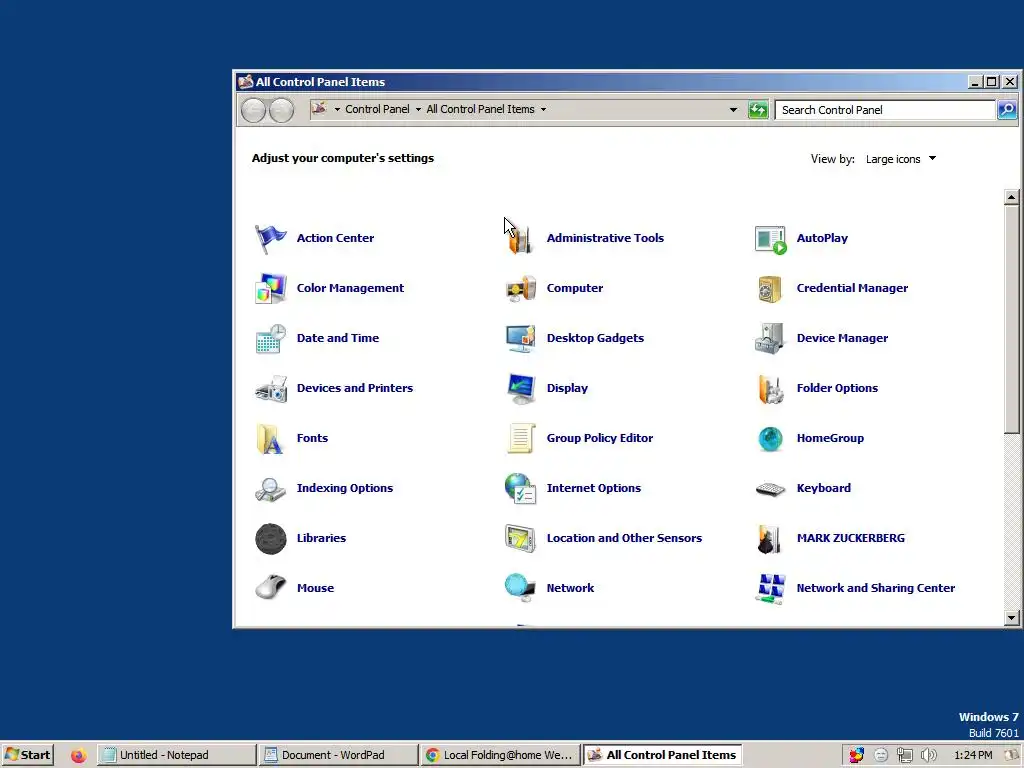Click the scrollbar down arrow

coord(1012,617)
